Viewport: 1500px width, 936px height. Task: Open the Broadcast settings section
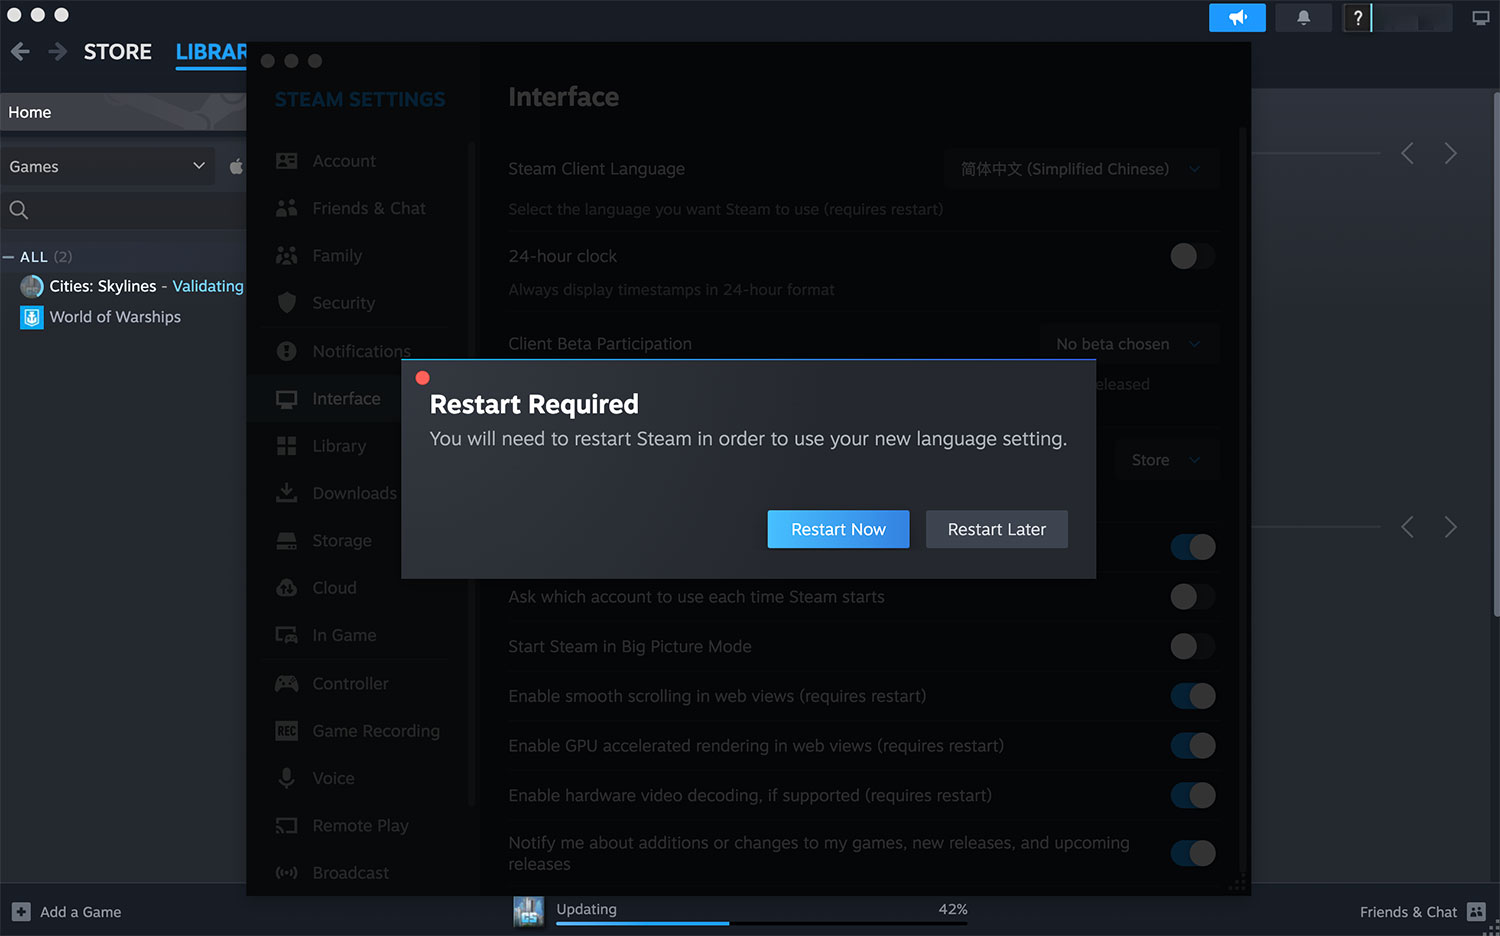pos(350,872)
